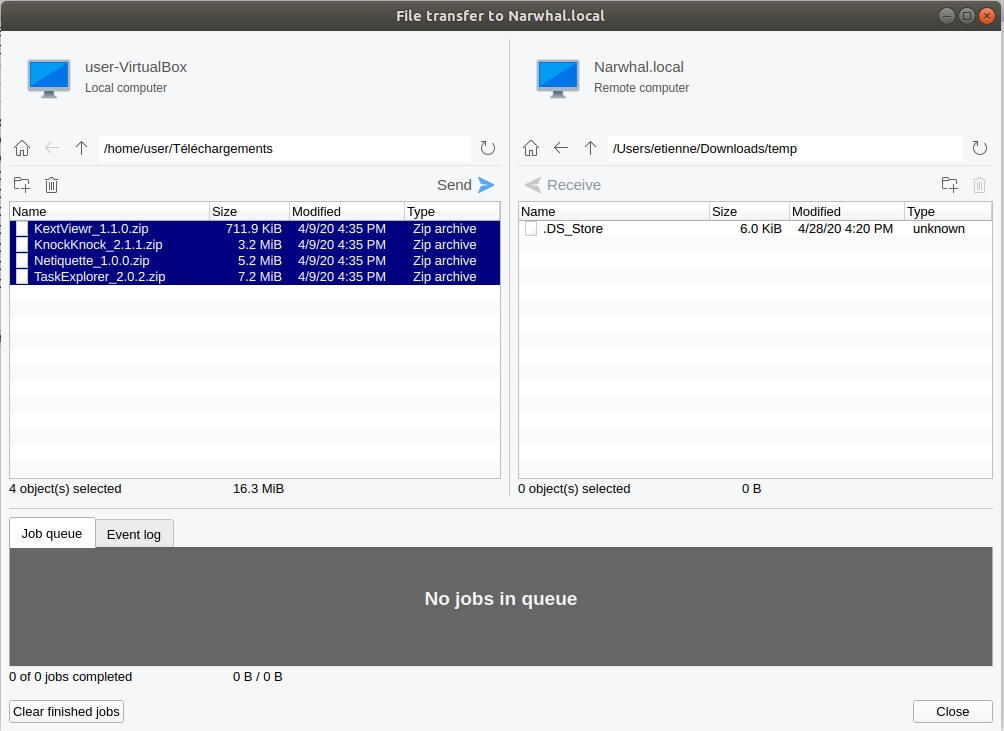
Task: Close the file transfer dialog
Action: pyautogui.click(x=952, y=711)
